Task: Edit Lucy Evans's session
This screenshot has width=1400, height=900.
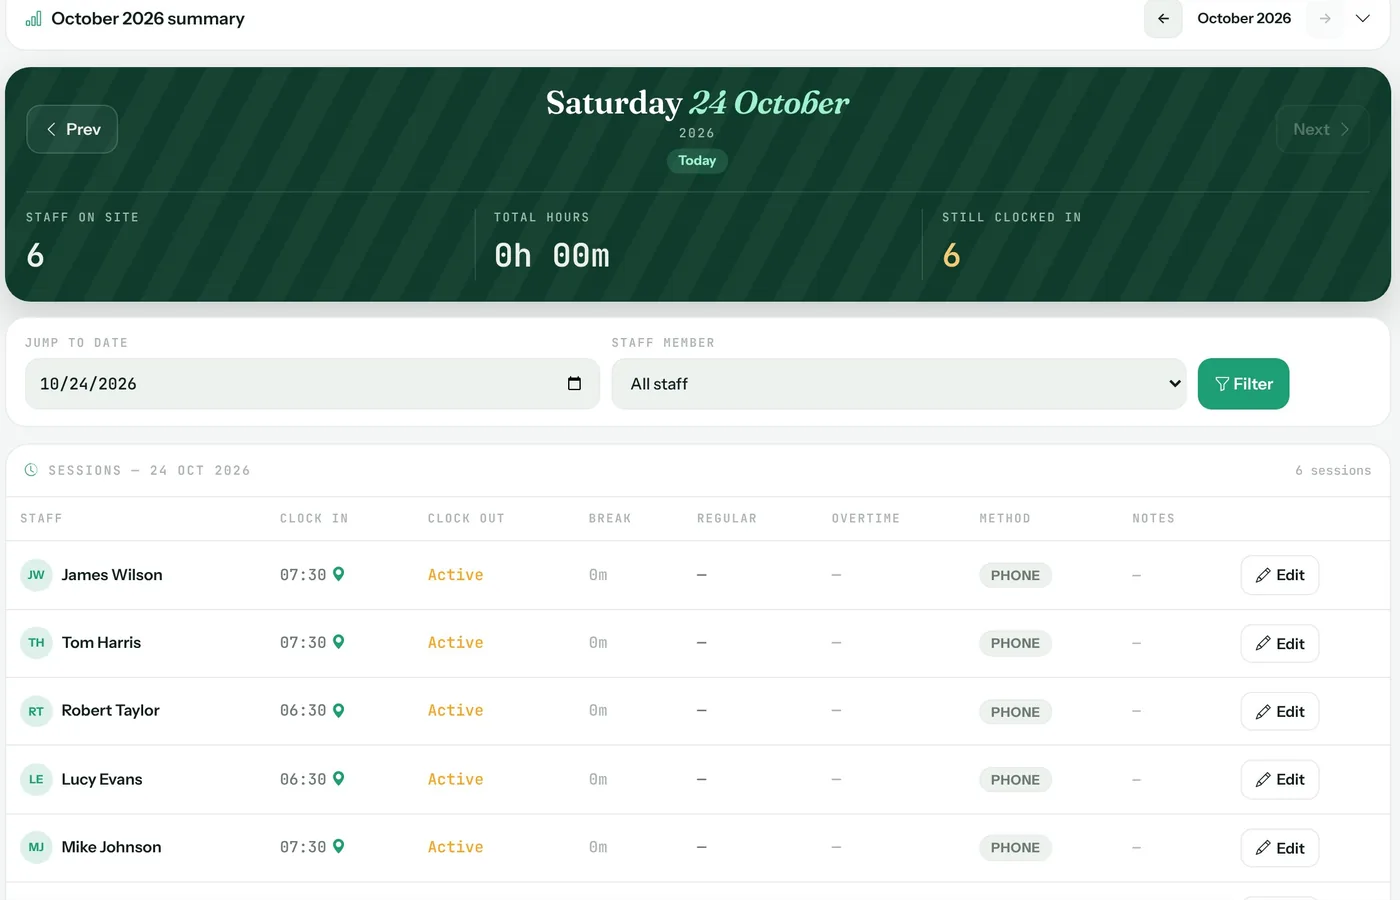Action: [x=1279, y=779]
